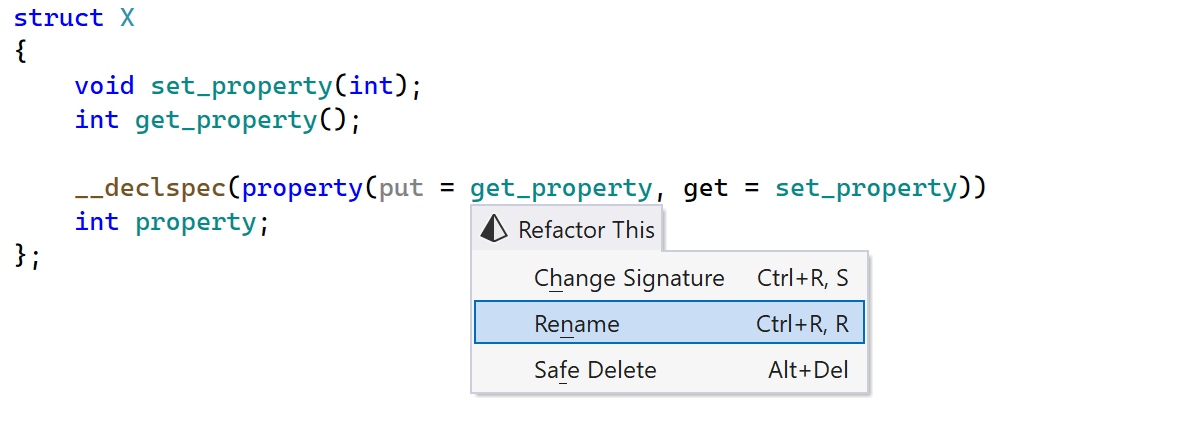Pick Safe Delete in the popup menu
This screenshot has width=1200, height=430.
pyautogui.click(x=595, y=370)
